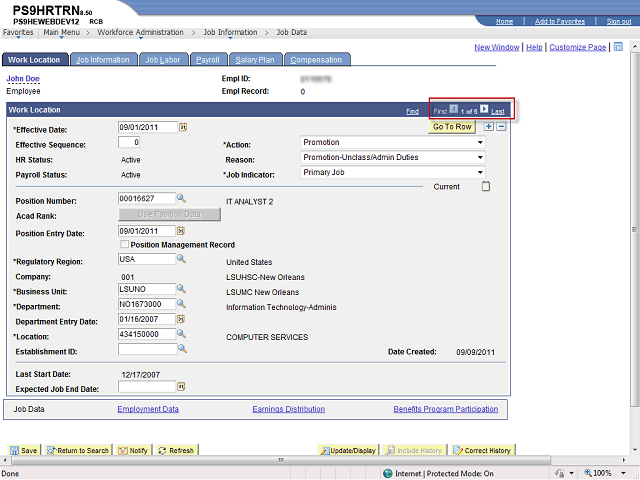The width and height of the screenshot is (640, 480).
Task: Switch to Job Labor tab
Action: tap(163, 60)
